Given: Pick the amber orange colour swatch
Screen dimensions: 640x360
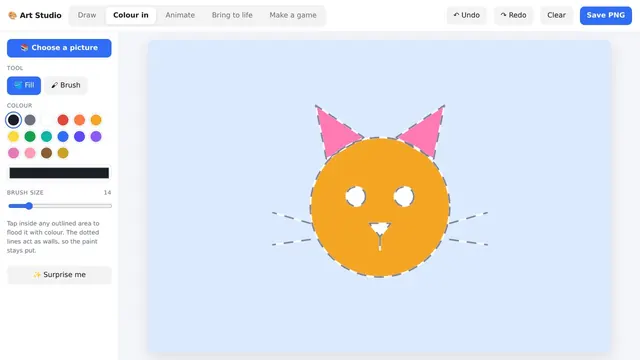Looking at the screenshot, I should (x=96, y=120).
